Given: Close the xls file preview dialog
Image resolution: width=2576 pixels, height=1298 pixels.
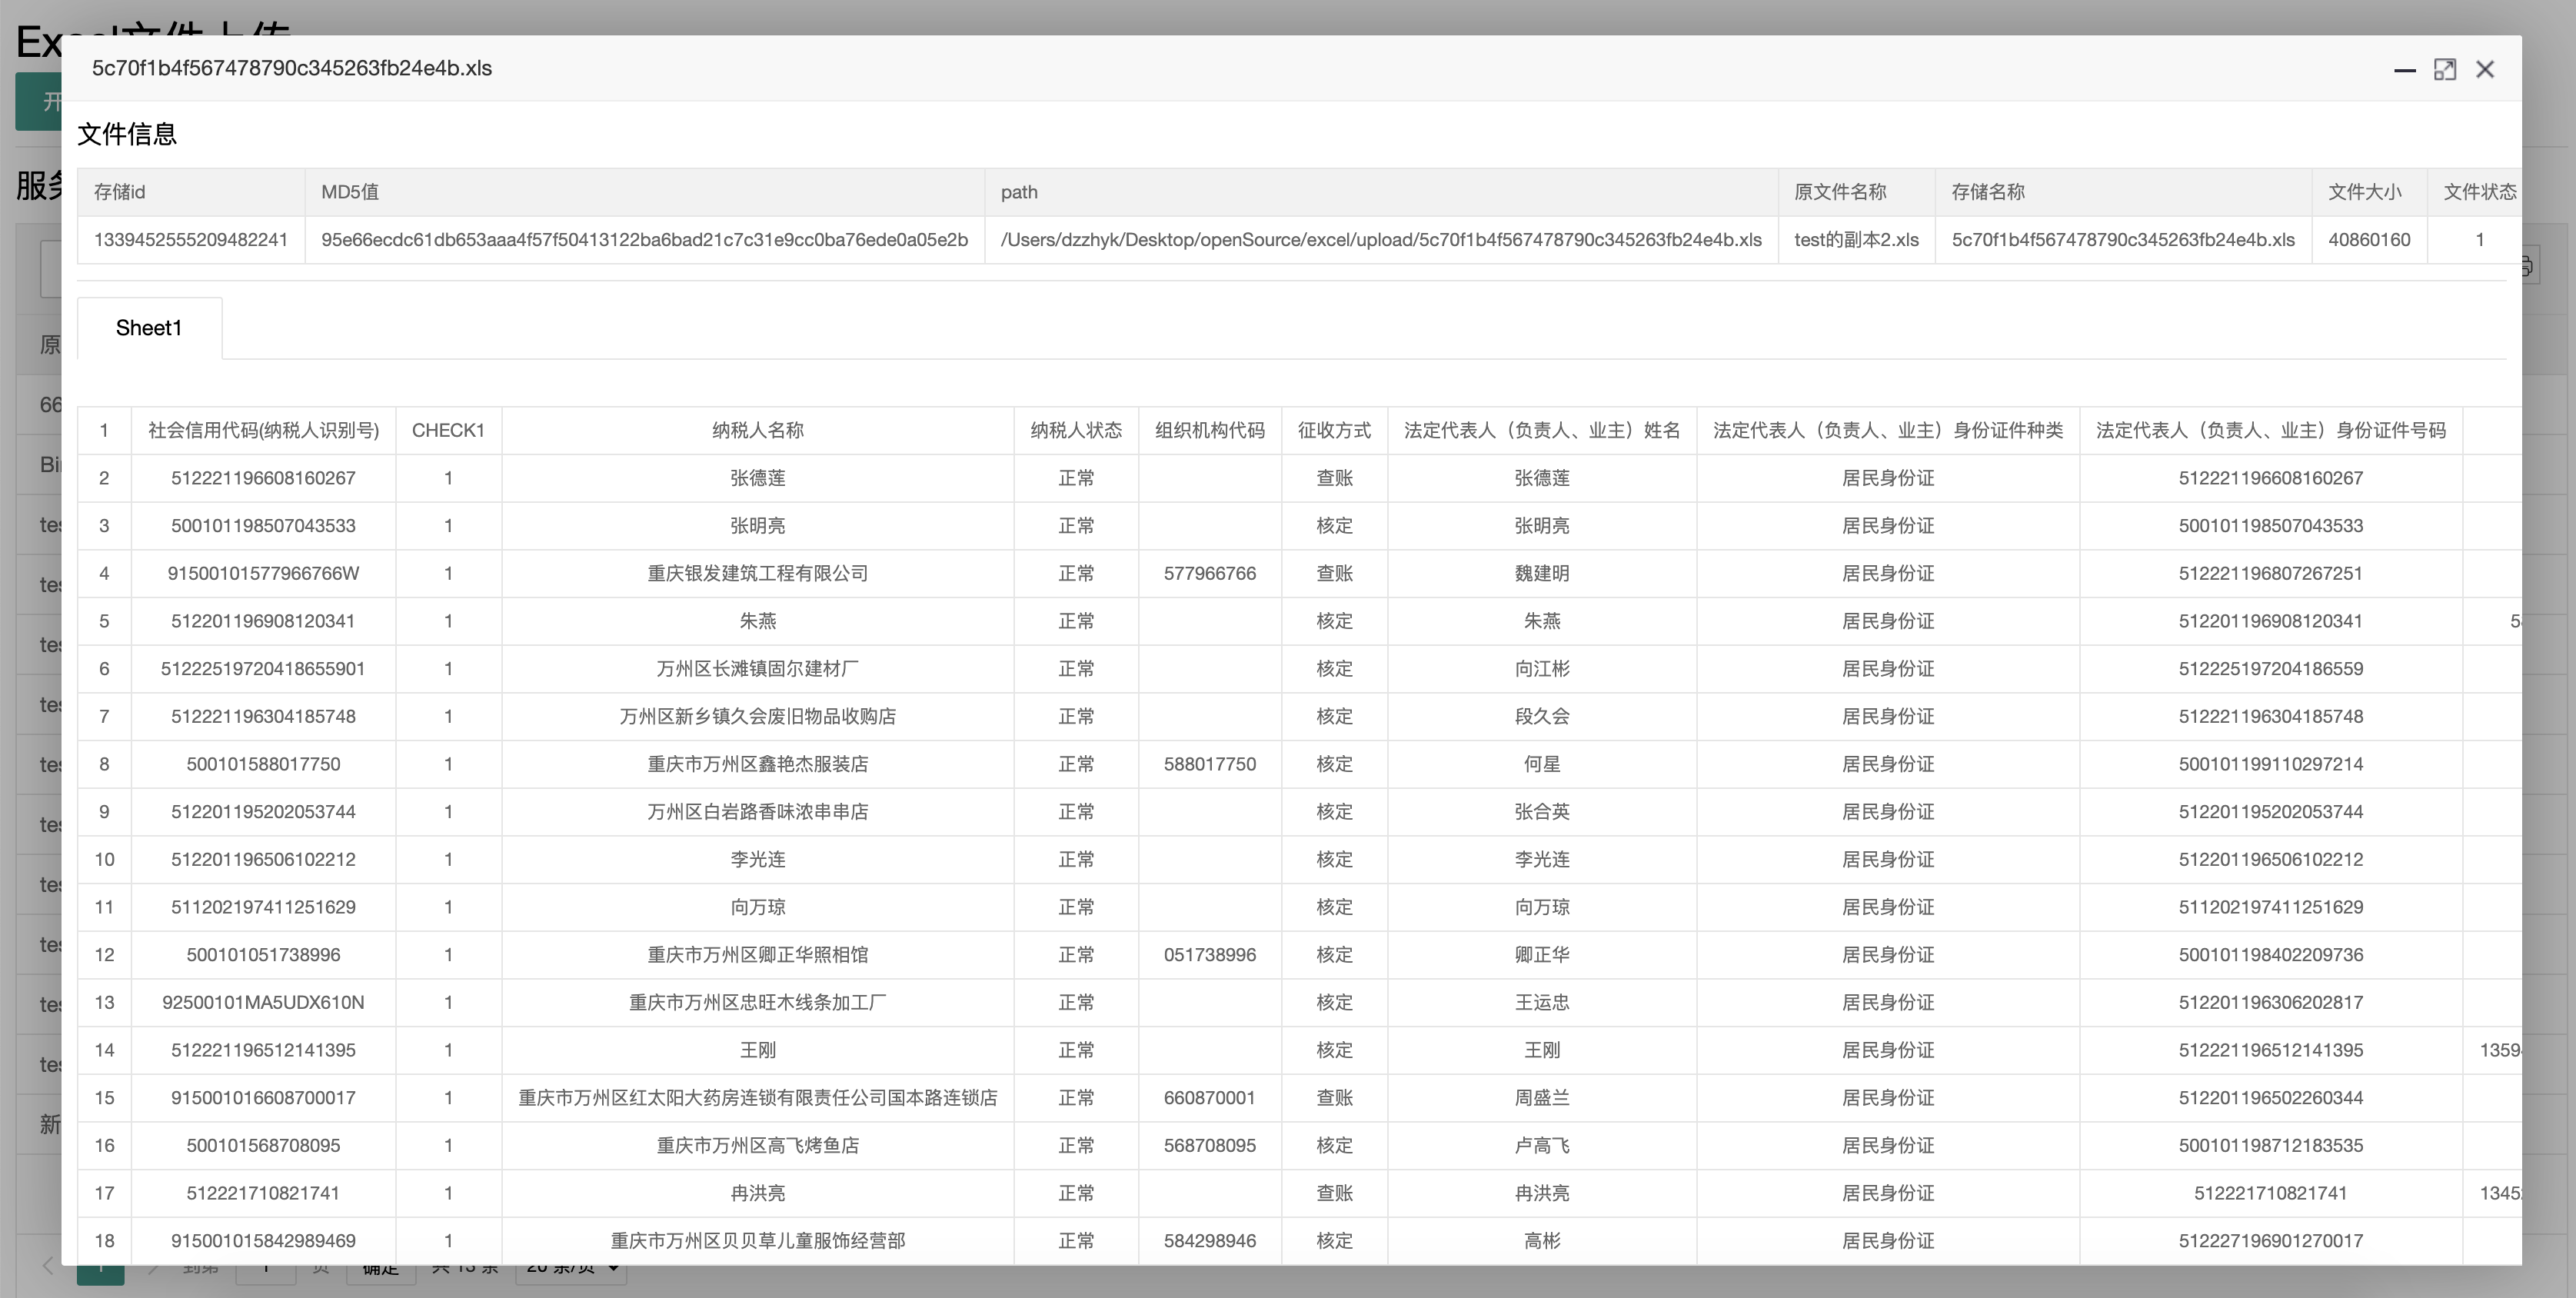Looking at the screenshot, I should pyautogui.click(x=2485, y=70).
